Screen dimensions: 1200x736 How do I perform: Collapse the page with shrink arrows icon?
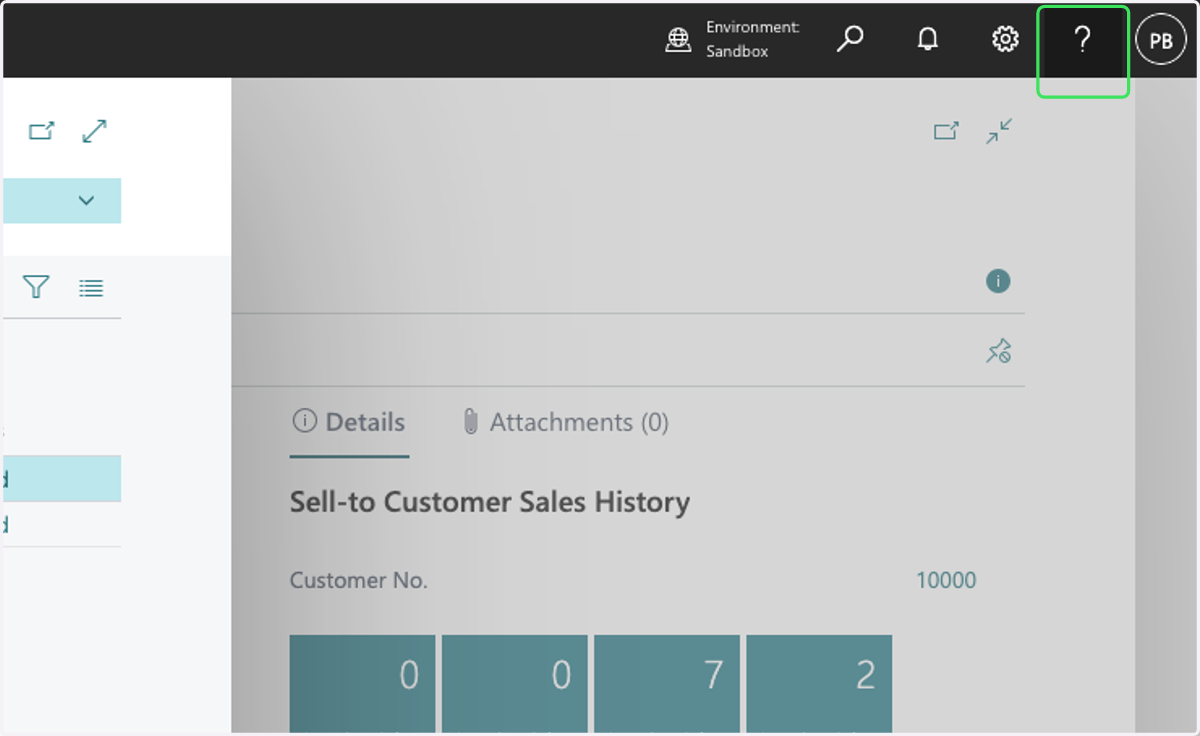(999, 131)
